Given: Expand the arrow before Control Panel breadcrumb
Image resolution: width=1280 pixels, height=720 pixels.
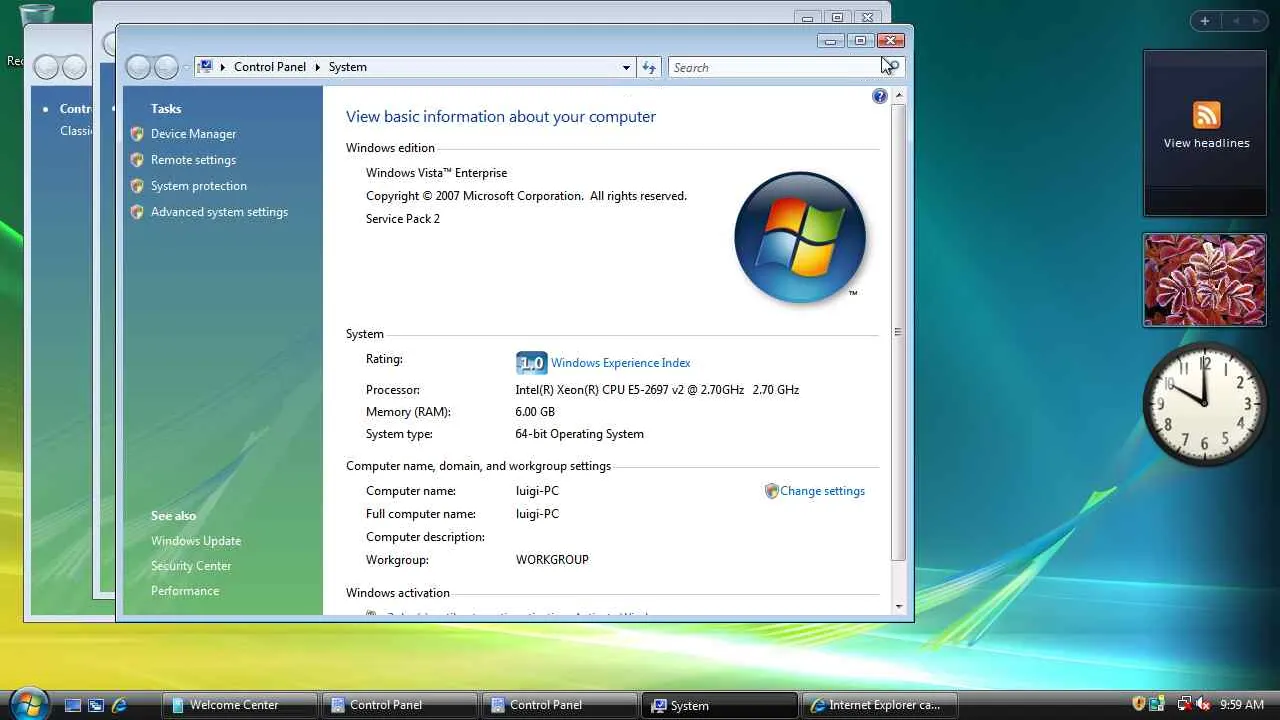Looking at the screenshot, I should (224, 67).
